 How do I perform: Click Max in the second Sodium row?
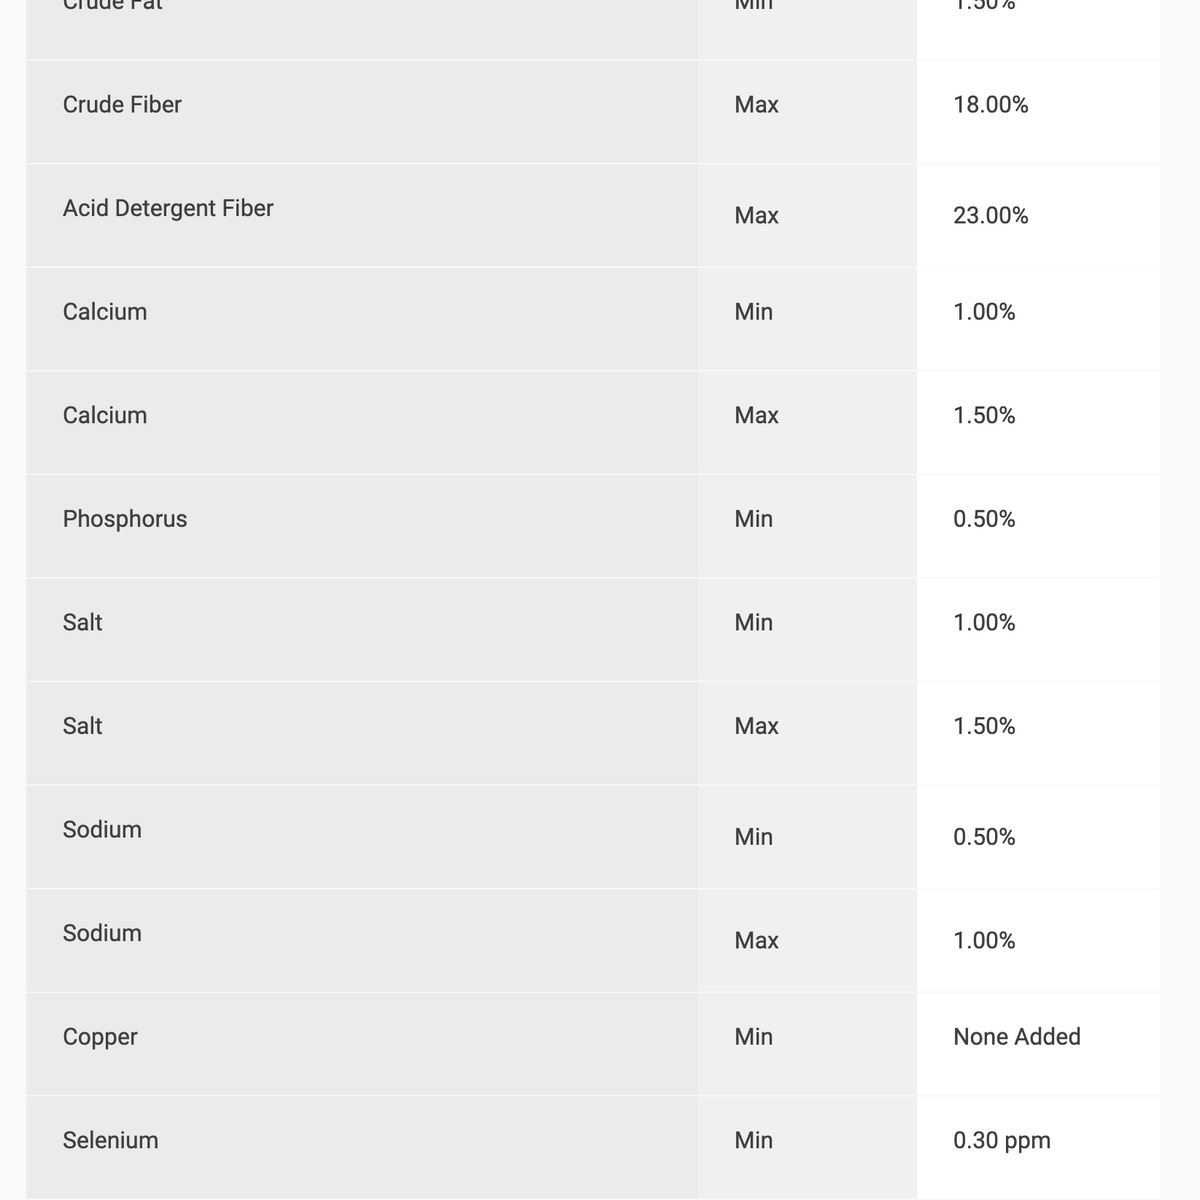click(x=756, y=940)
